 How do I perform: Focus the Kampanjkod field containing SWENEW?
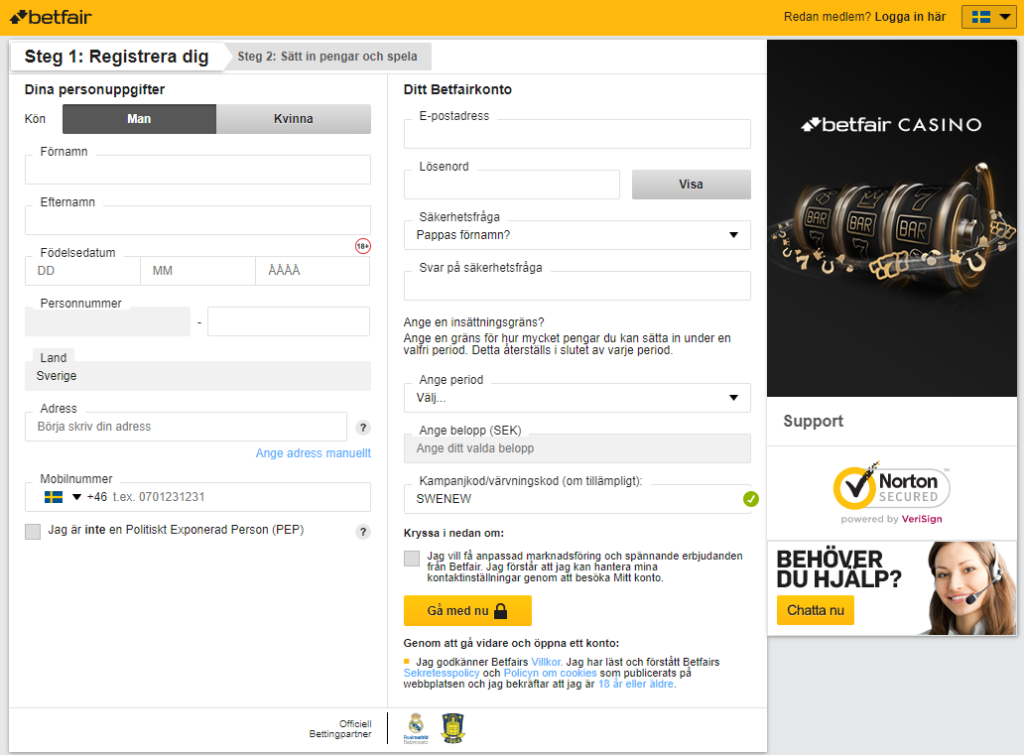click(577, 499)
